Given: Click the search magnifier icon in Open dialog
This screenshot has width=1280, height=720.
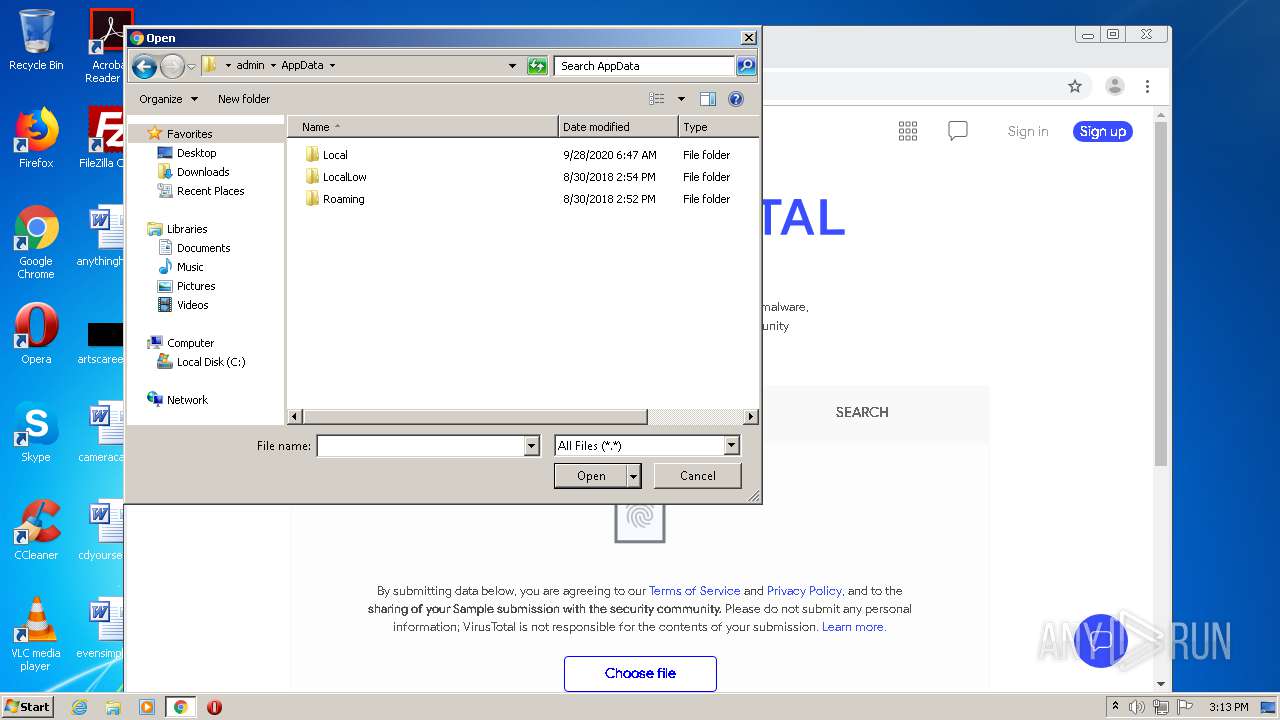Looking at the screenshot, I should pos(746,66).
